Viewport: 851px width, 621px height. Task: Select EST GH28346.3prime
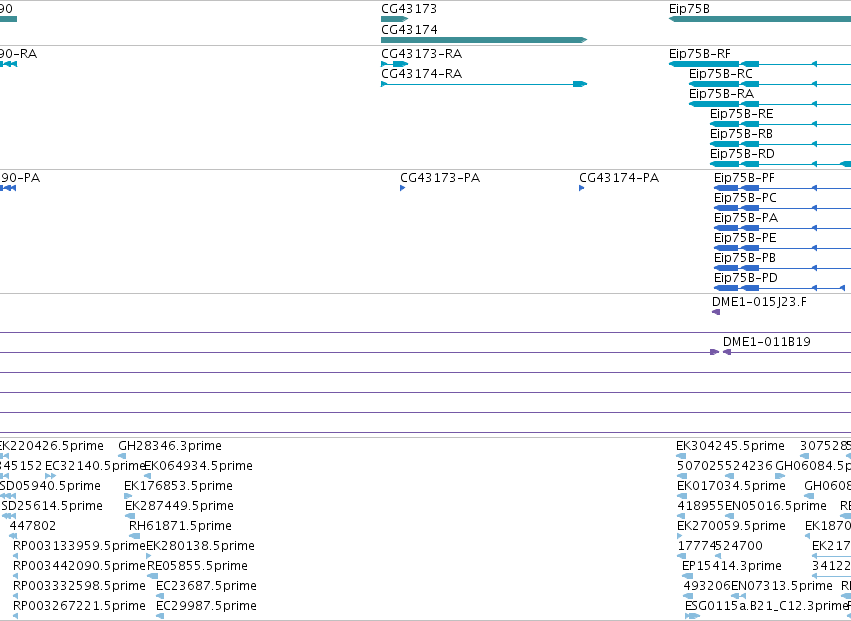(170, 446)
